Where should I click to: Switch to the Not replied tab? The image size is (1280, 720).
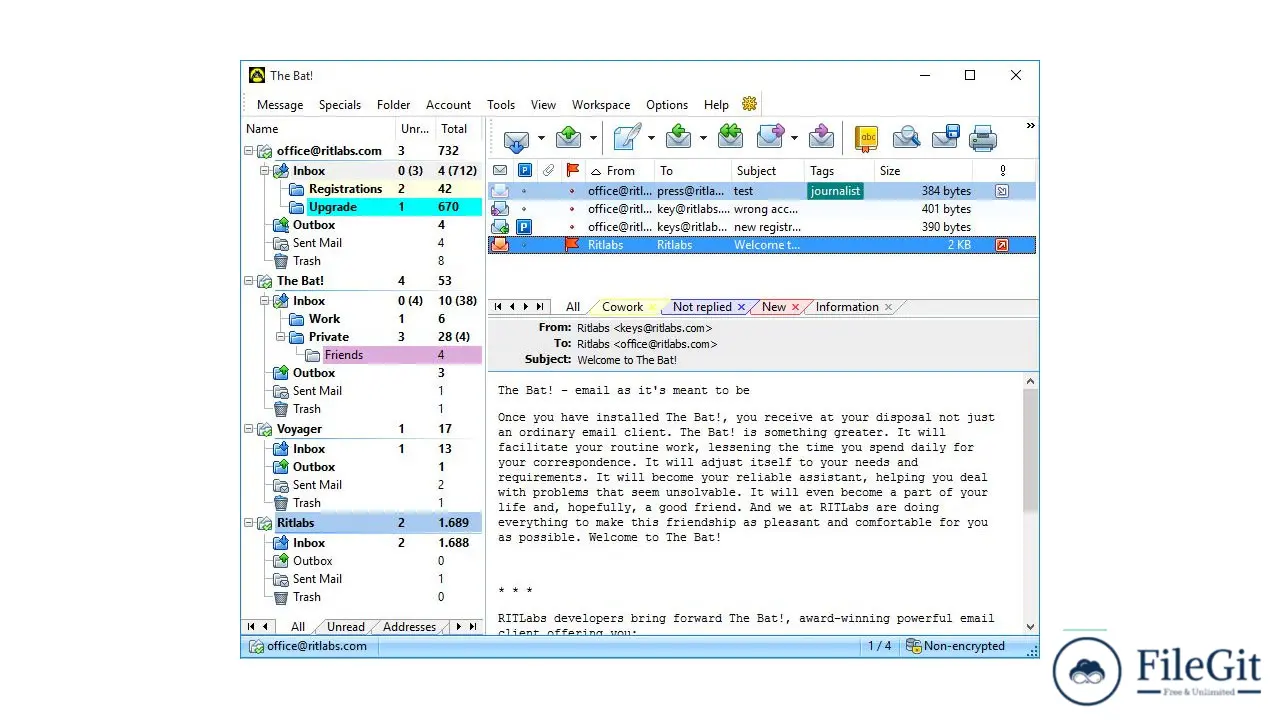point(702,307)
